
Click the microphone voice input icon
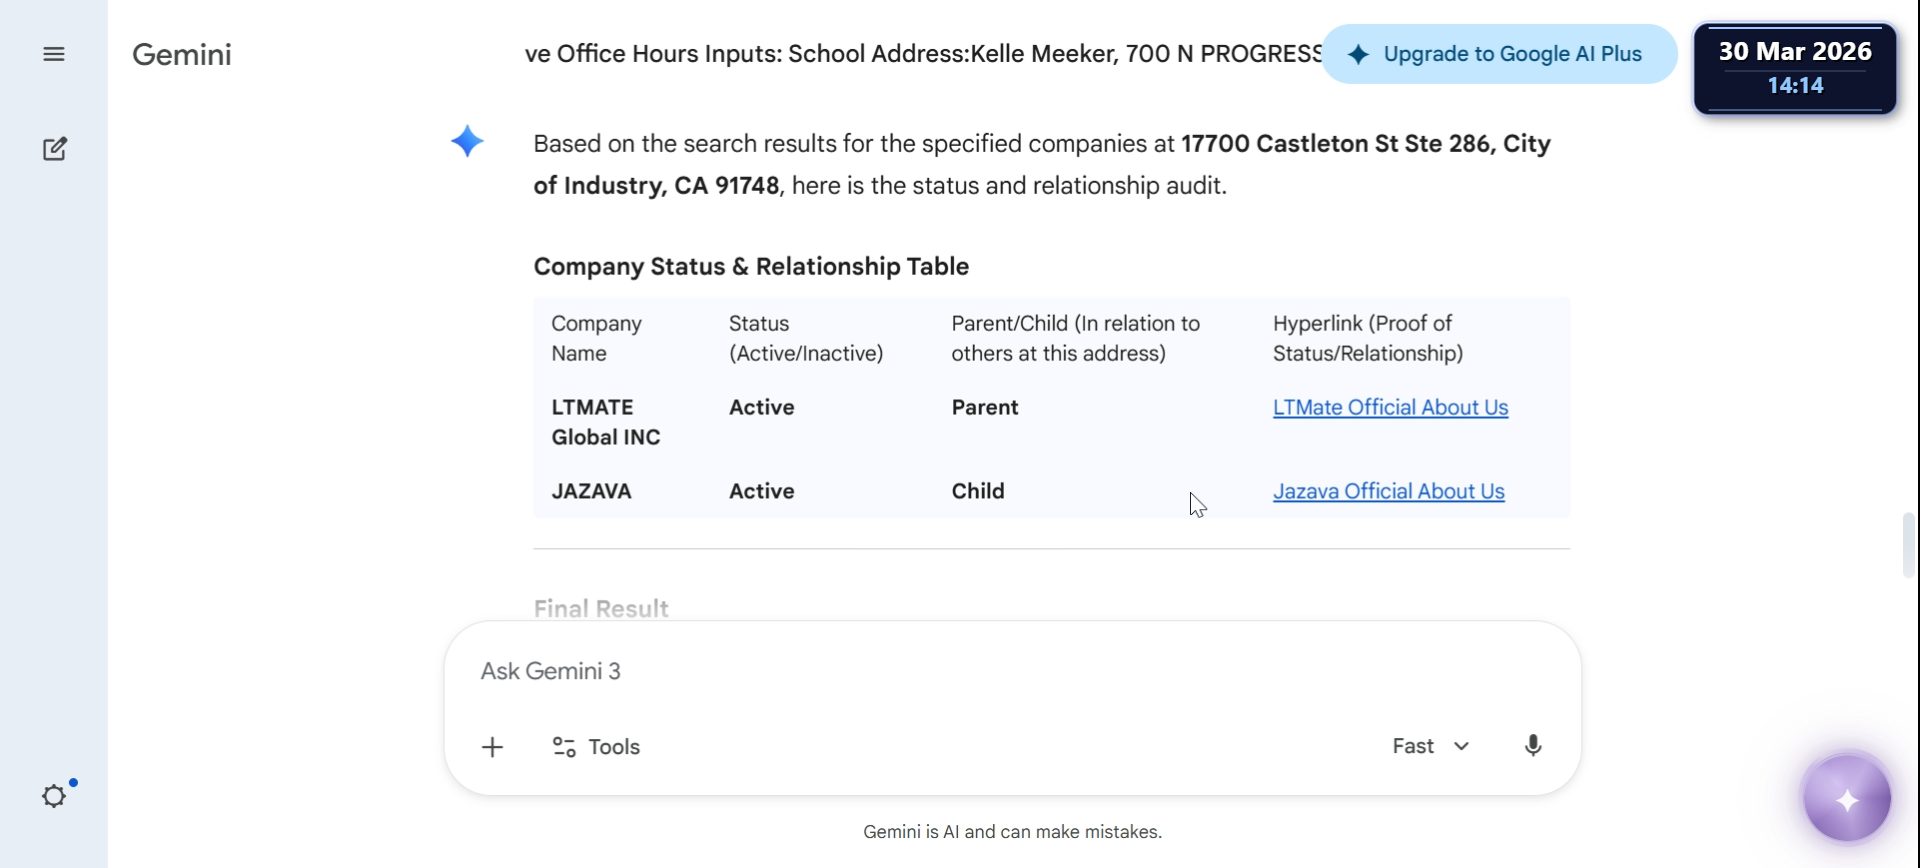[x=1532, y=746]
